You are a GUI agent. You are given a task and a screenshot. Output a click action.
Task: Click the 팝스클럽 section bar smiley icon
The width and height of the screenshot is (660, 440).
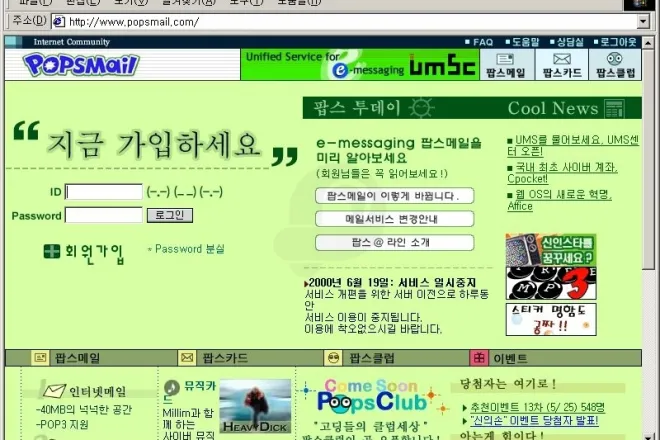pyautogui.click(x=333, y=358)
